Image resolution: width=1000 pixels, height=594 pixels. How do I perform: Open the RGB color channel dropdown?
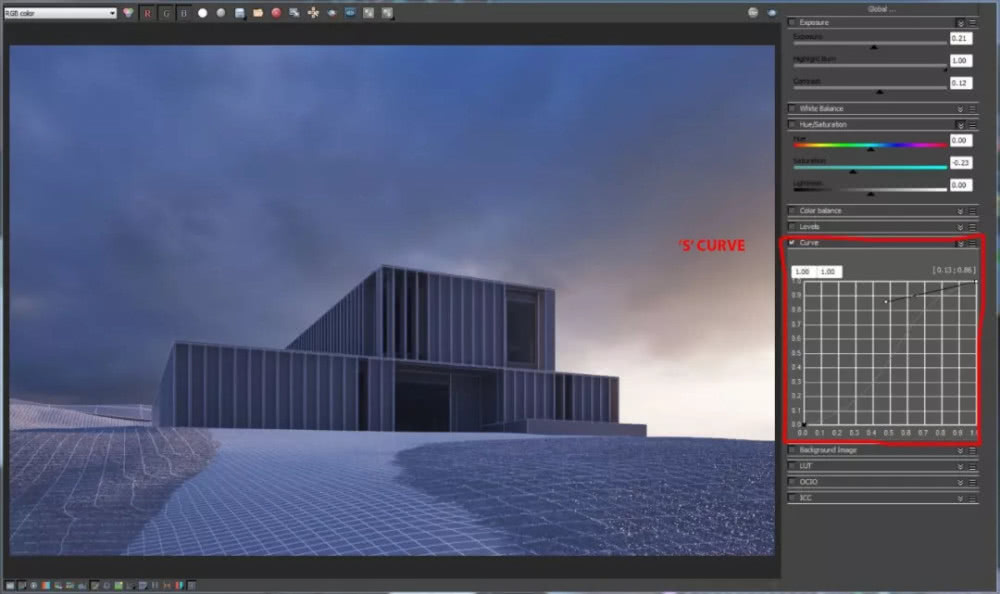[x=60, y=13]
